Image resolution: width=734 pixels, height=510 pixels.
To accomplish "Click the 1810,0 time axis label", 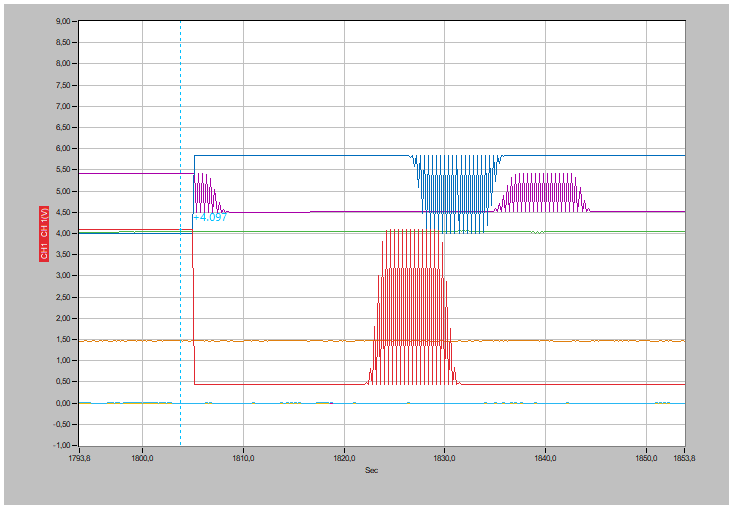I will click(243, 458).
